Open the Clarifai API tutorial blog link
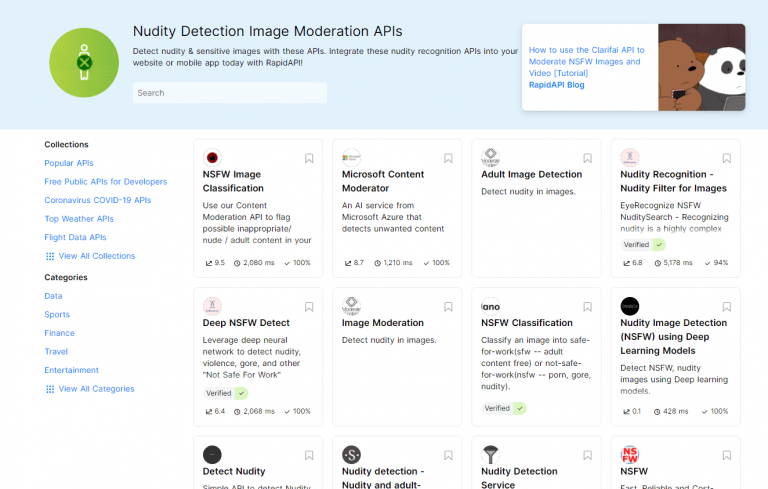This screenshot has width=768, height=489. click(x=587, y=61)
